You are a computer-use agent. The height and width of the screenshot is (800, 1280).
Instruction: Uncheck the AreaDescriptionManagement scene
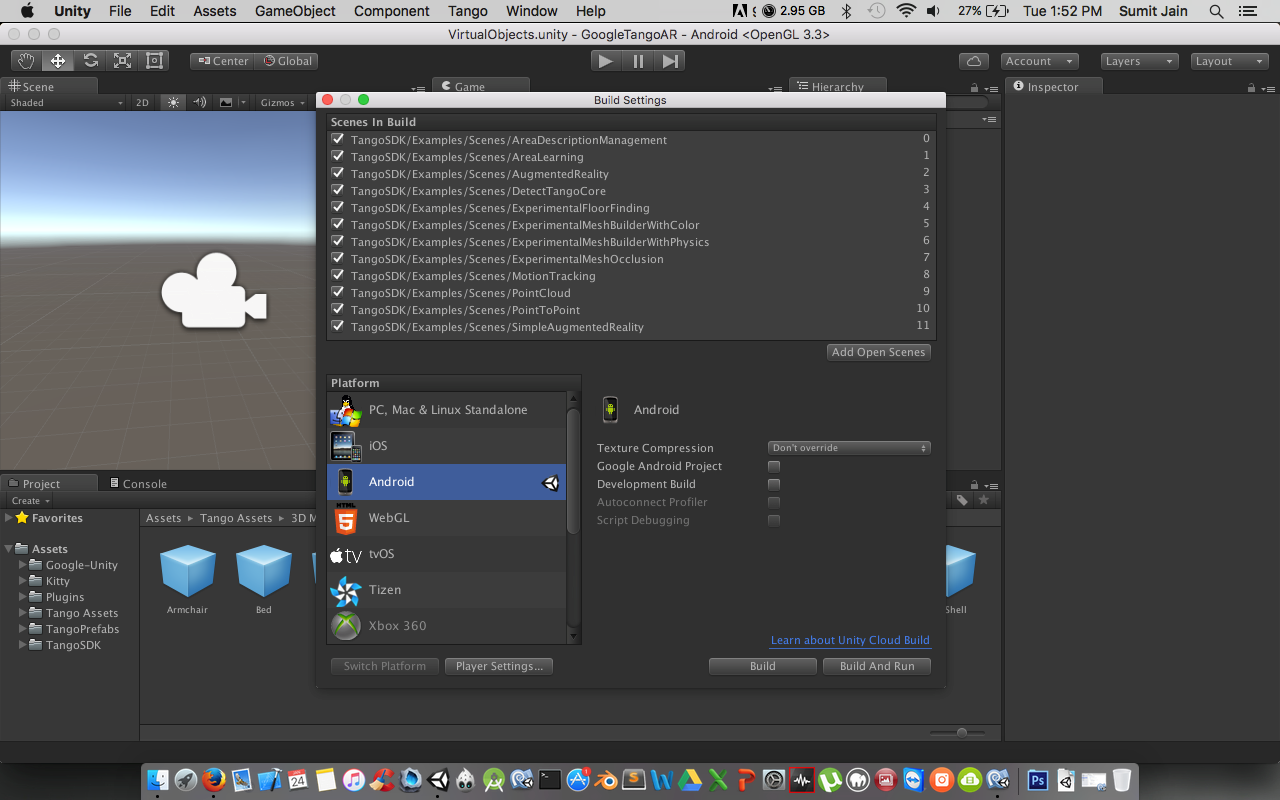click(x=338, y=140)
